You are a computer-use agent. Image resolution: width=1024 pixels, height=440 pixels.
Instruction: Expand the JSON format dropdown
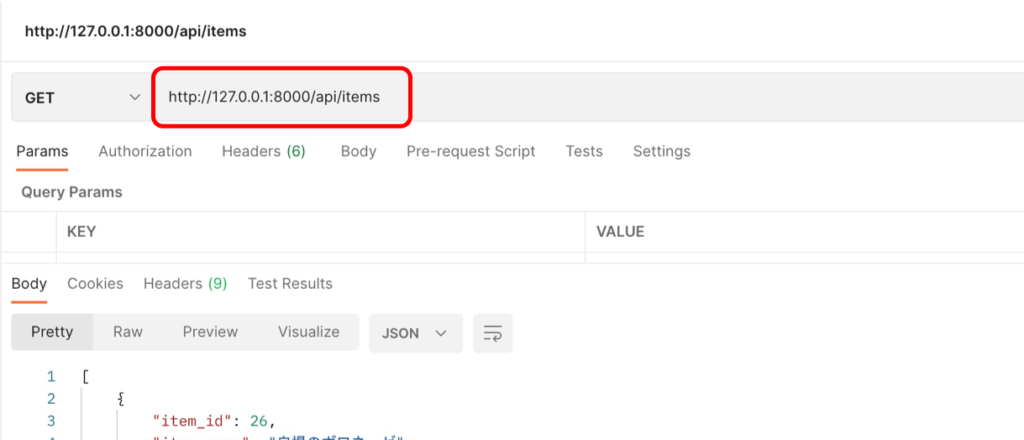(x=415, y=333)
